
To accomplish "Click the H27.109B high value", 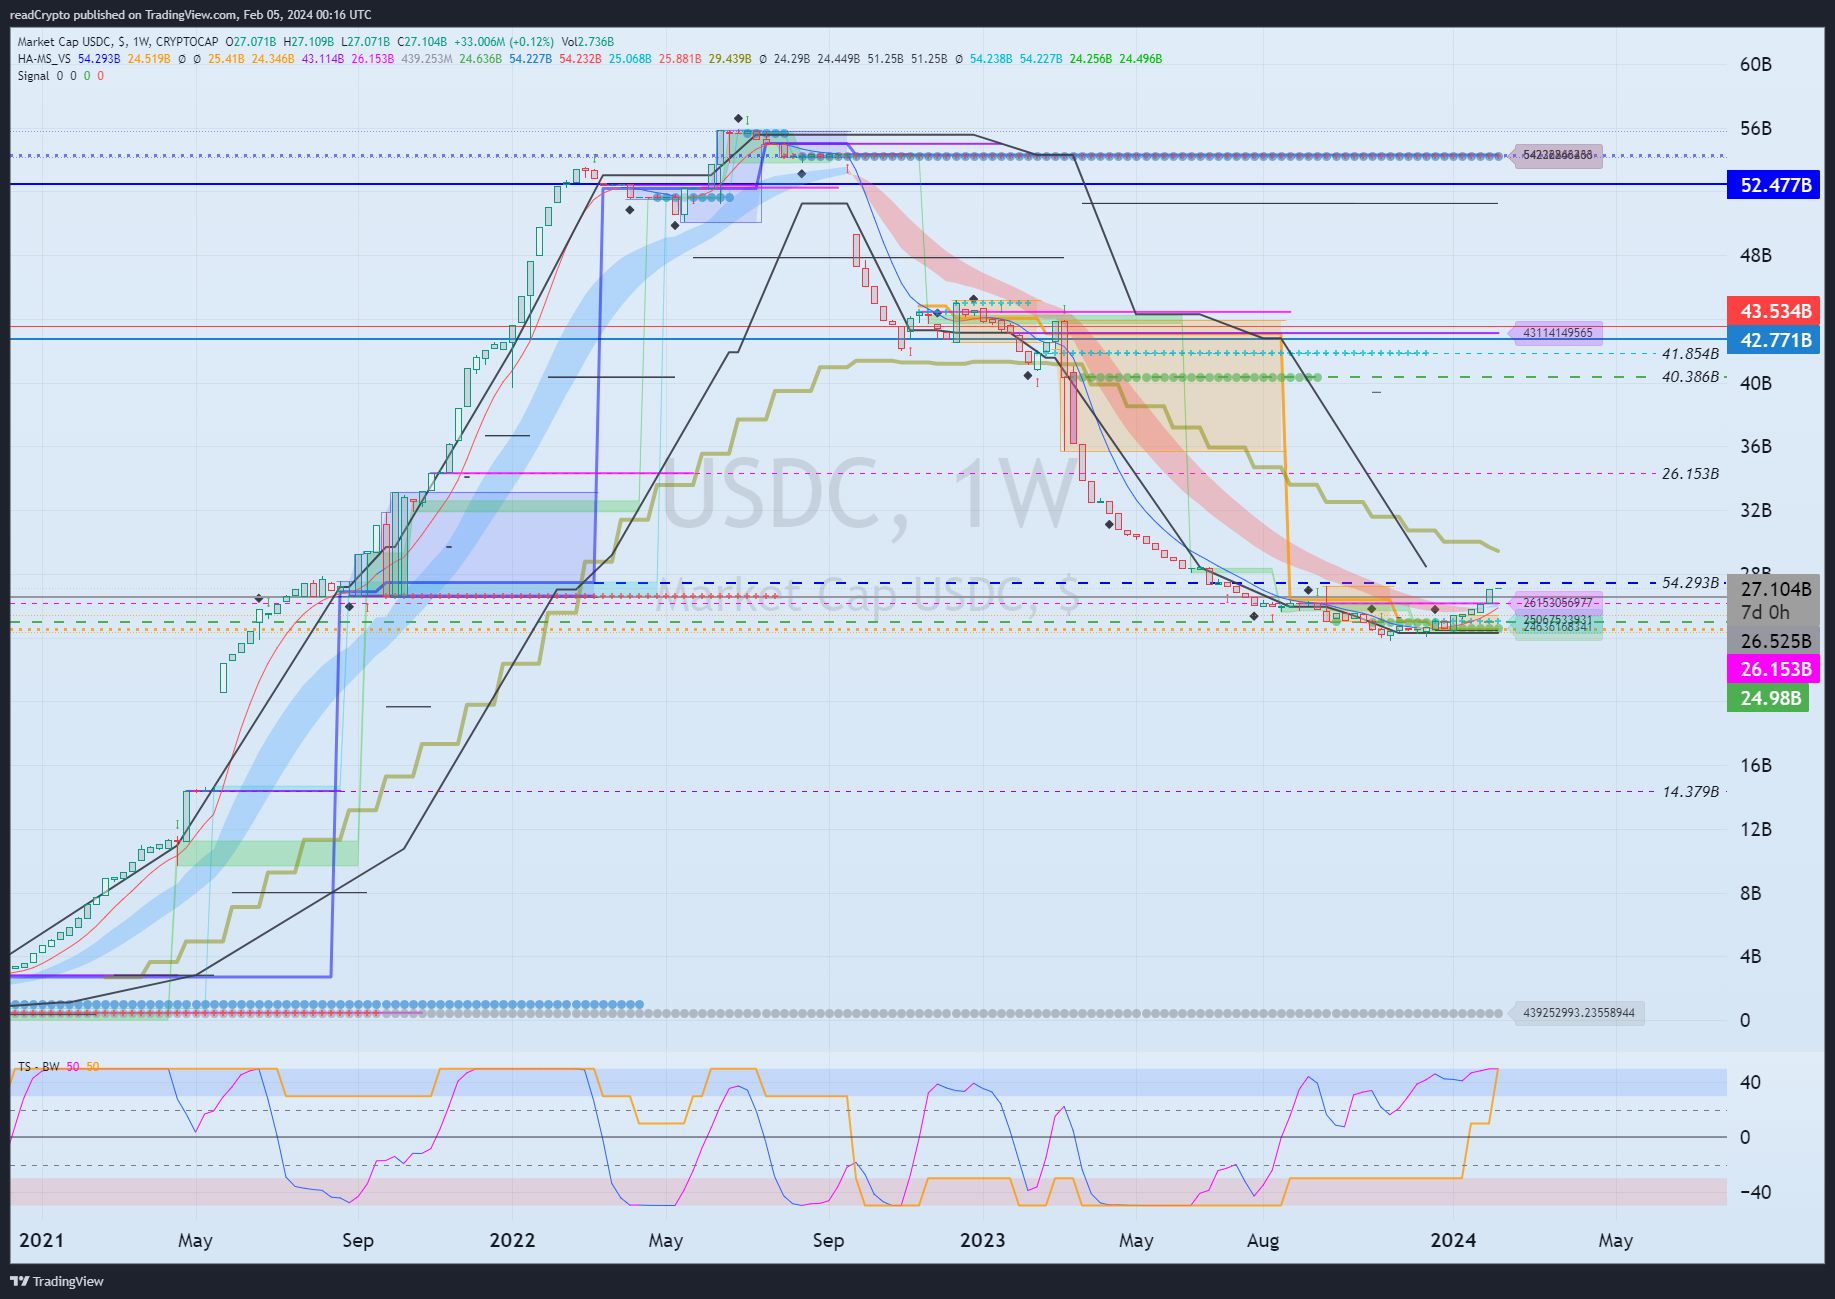I will click(309, 42).
